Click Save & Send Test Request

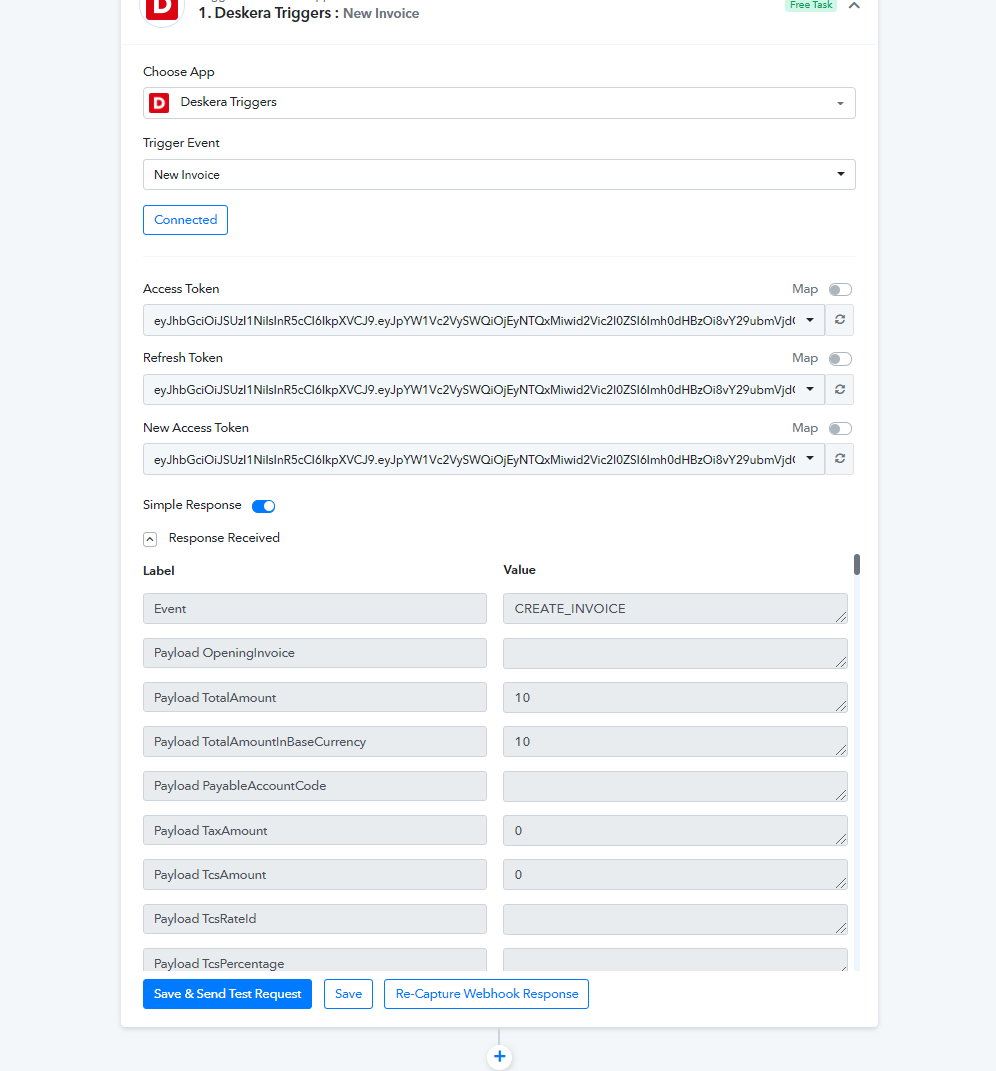click(227, 994)
